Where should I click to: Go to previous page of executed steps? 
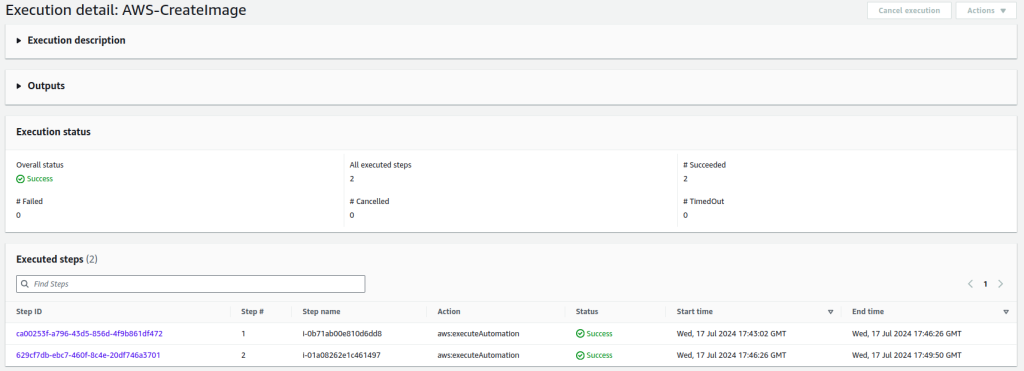pyautogui.click(x=970, y=284)
